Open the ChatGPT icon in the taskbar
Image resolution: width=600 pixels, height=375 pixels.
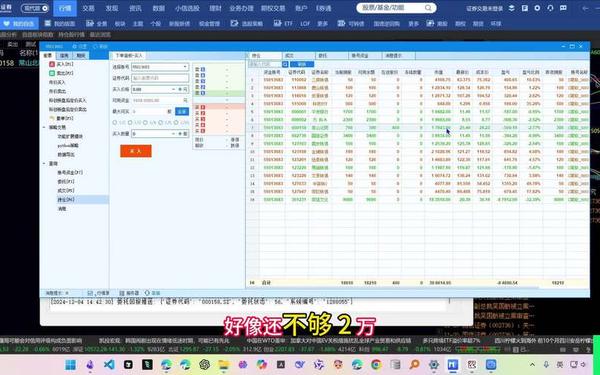click(204, 365)
